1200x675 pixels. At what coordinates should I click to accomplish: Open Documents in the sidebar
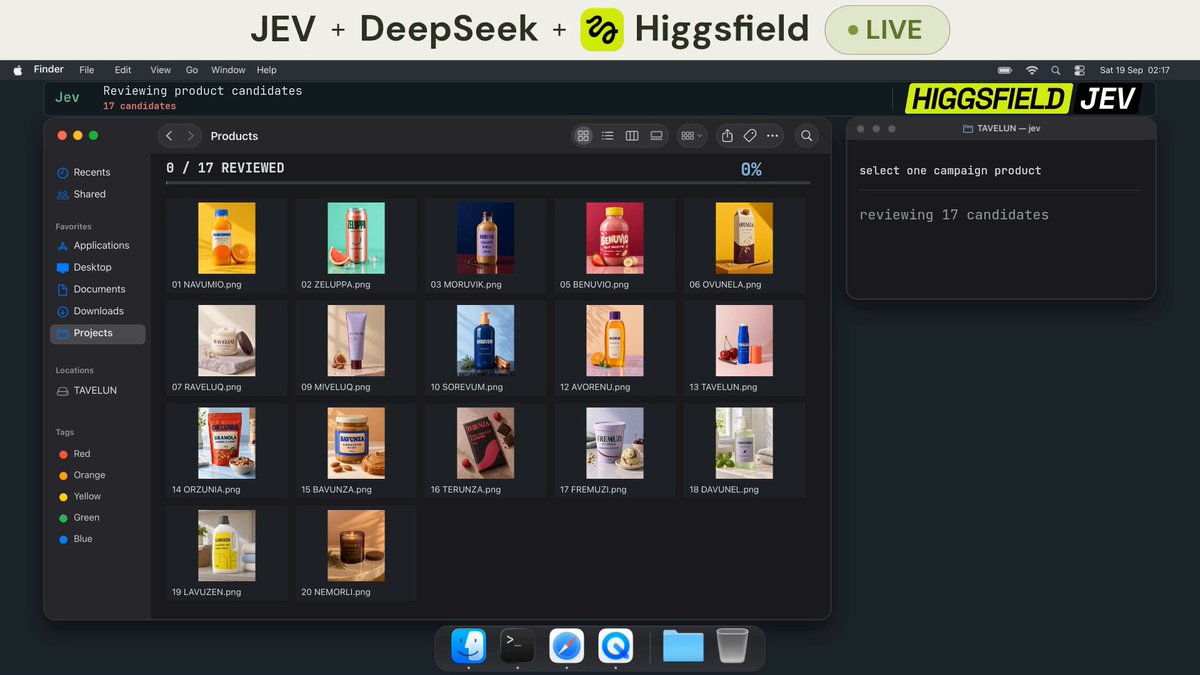click(97, 289)
